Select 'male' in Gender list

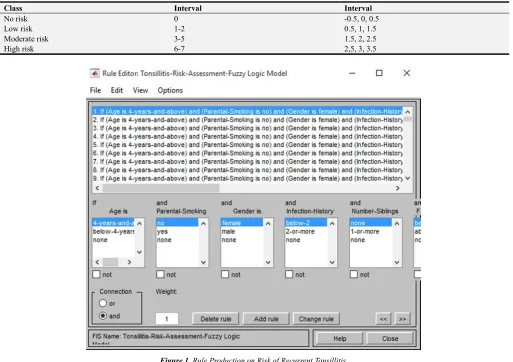tap(242, 231)
